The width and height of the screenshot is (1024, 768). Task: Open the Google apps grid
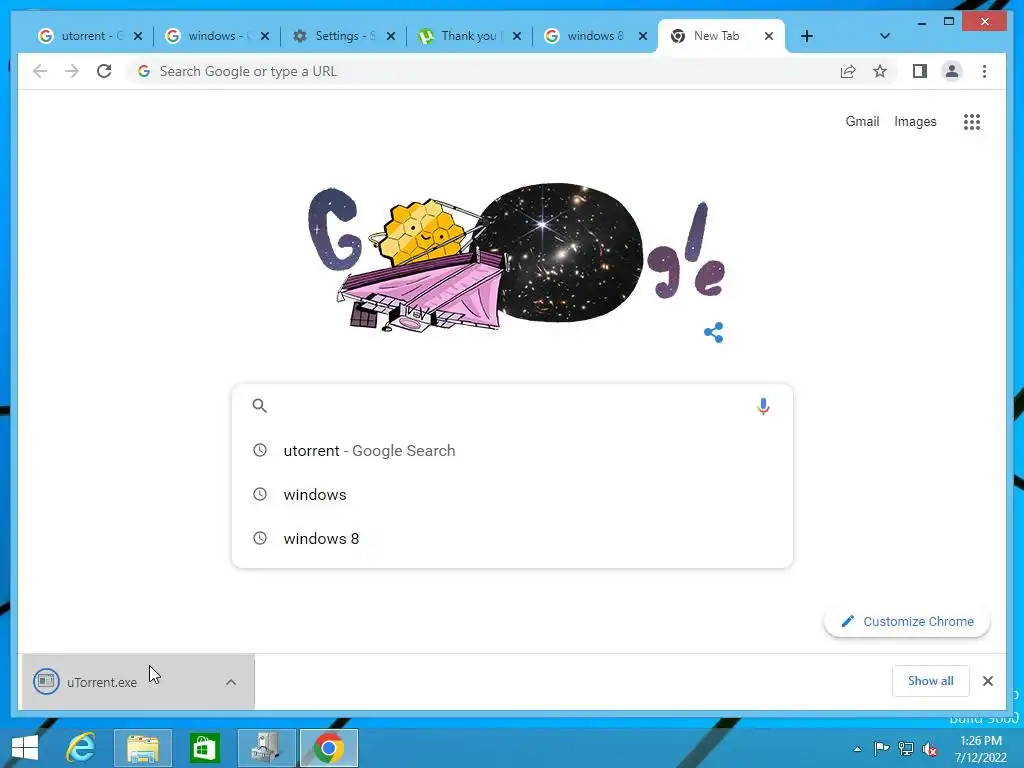(x=972, y=121)
